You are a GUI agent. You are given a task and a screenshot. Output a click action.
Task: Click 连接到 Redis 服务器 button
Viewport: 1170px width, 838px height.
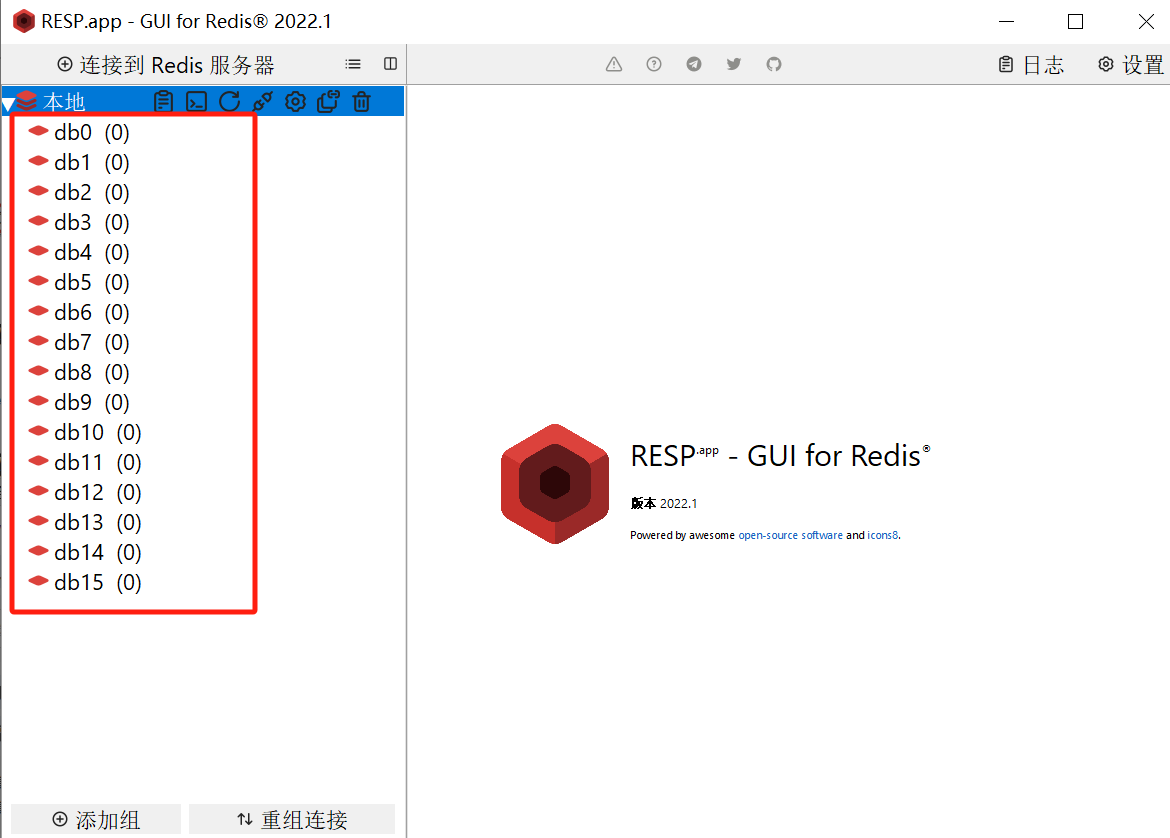point(166,65)
